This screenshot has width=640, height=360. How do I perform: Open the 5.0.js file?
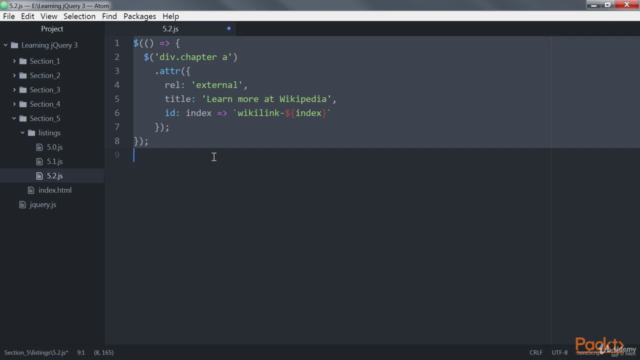[x=55, y=147]
